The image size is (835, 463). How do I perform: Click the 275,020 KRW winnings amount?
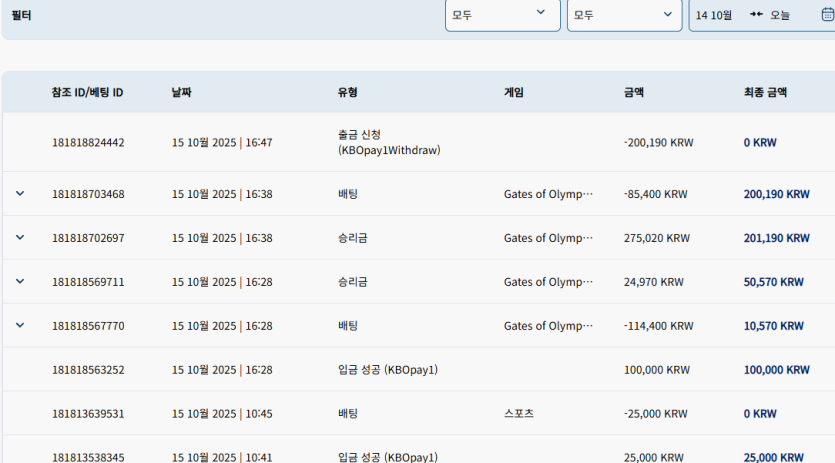click(x=657, y=238)
